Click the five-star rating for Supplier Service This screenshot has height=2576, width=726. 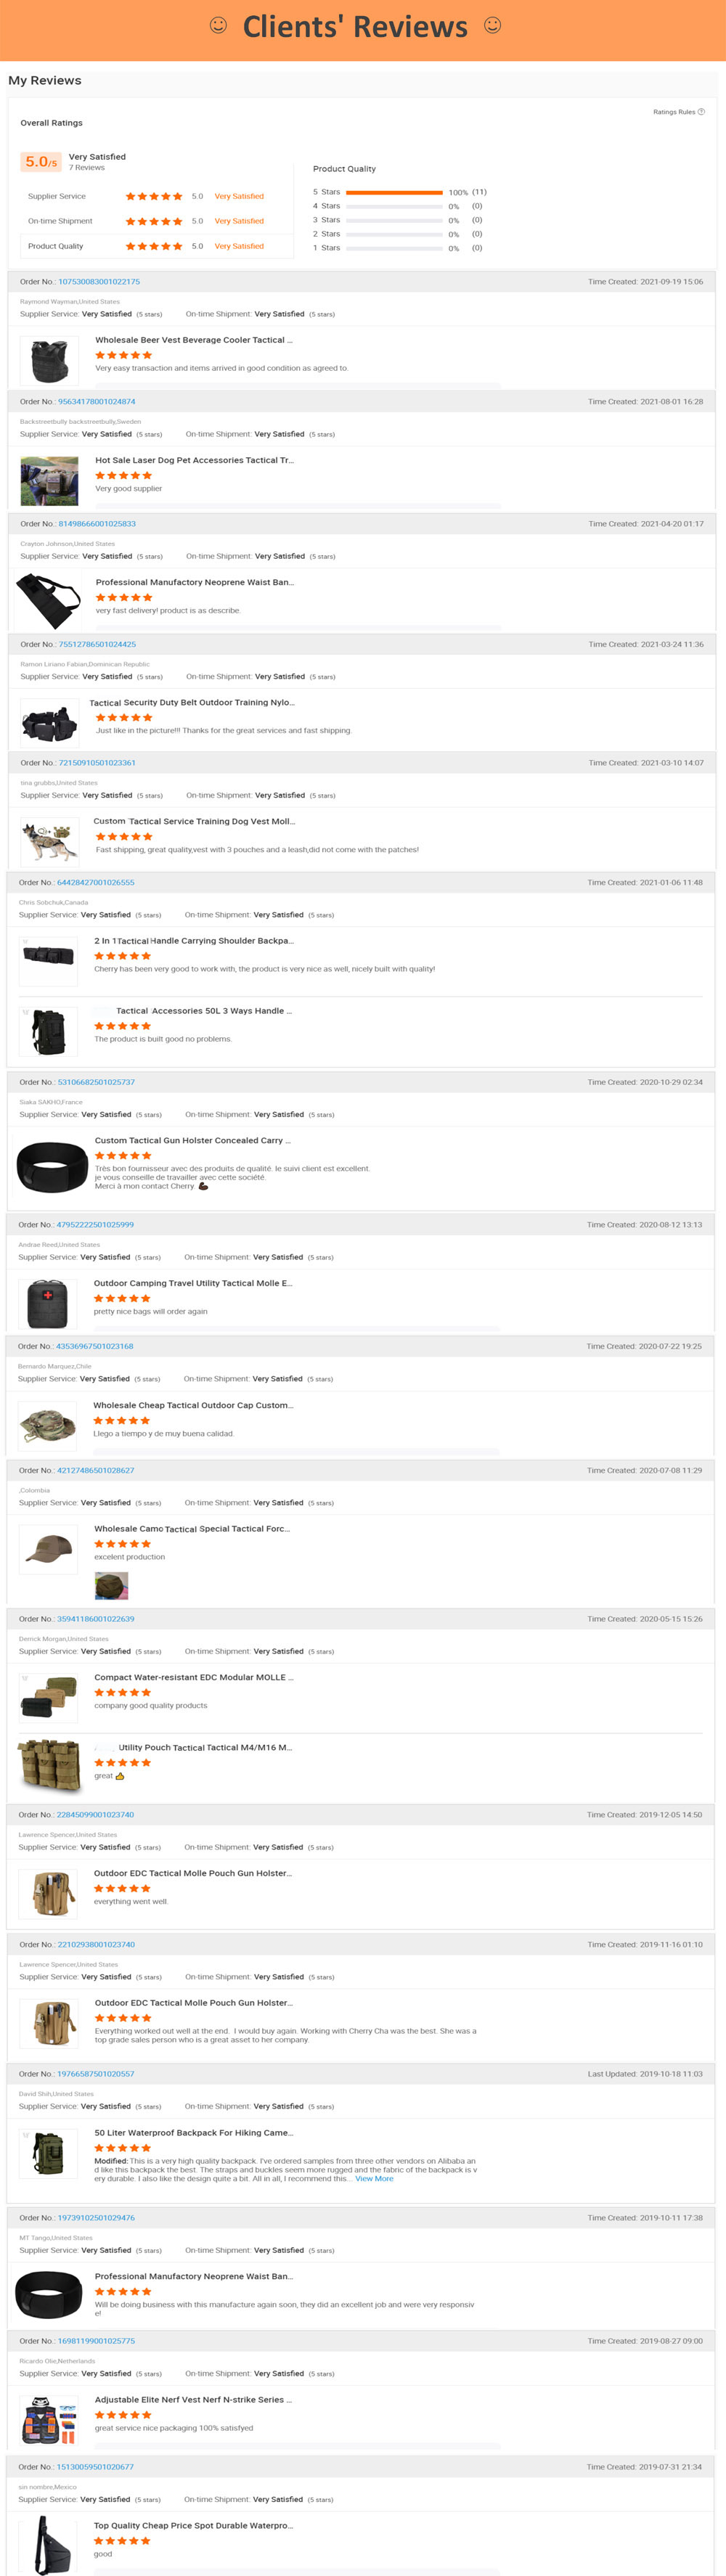(154, 196)
